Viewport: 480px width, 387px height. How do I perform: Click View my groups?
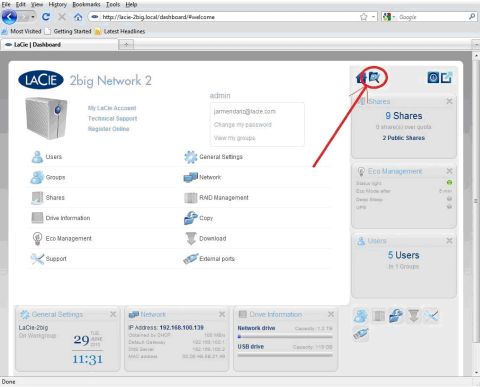[234, 138]
